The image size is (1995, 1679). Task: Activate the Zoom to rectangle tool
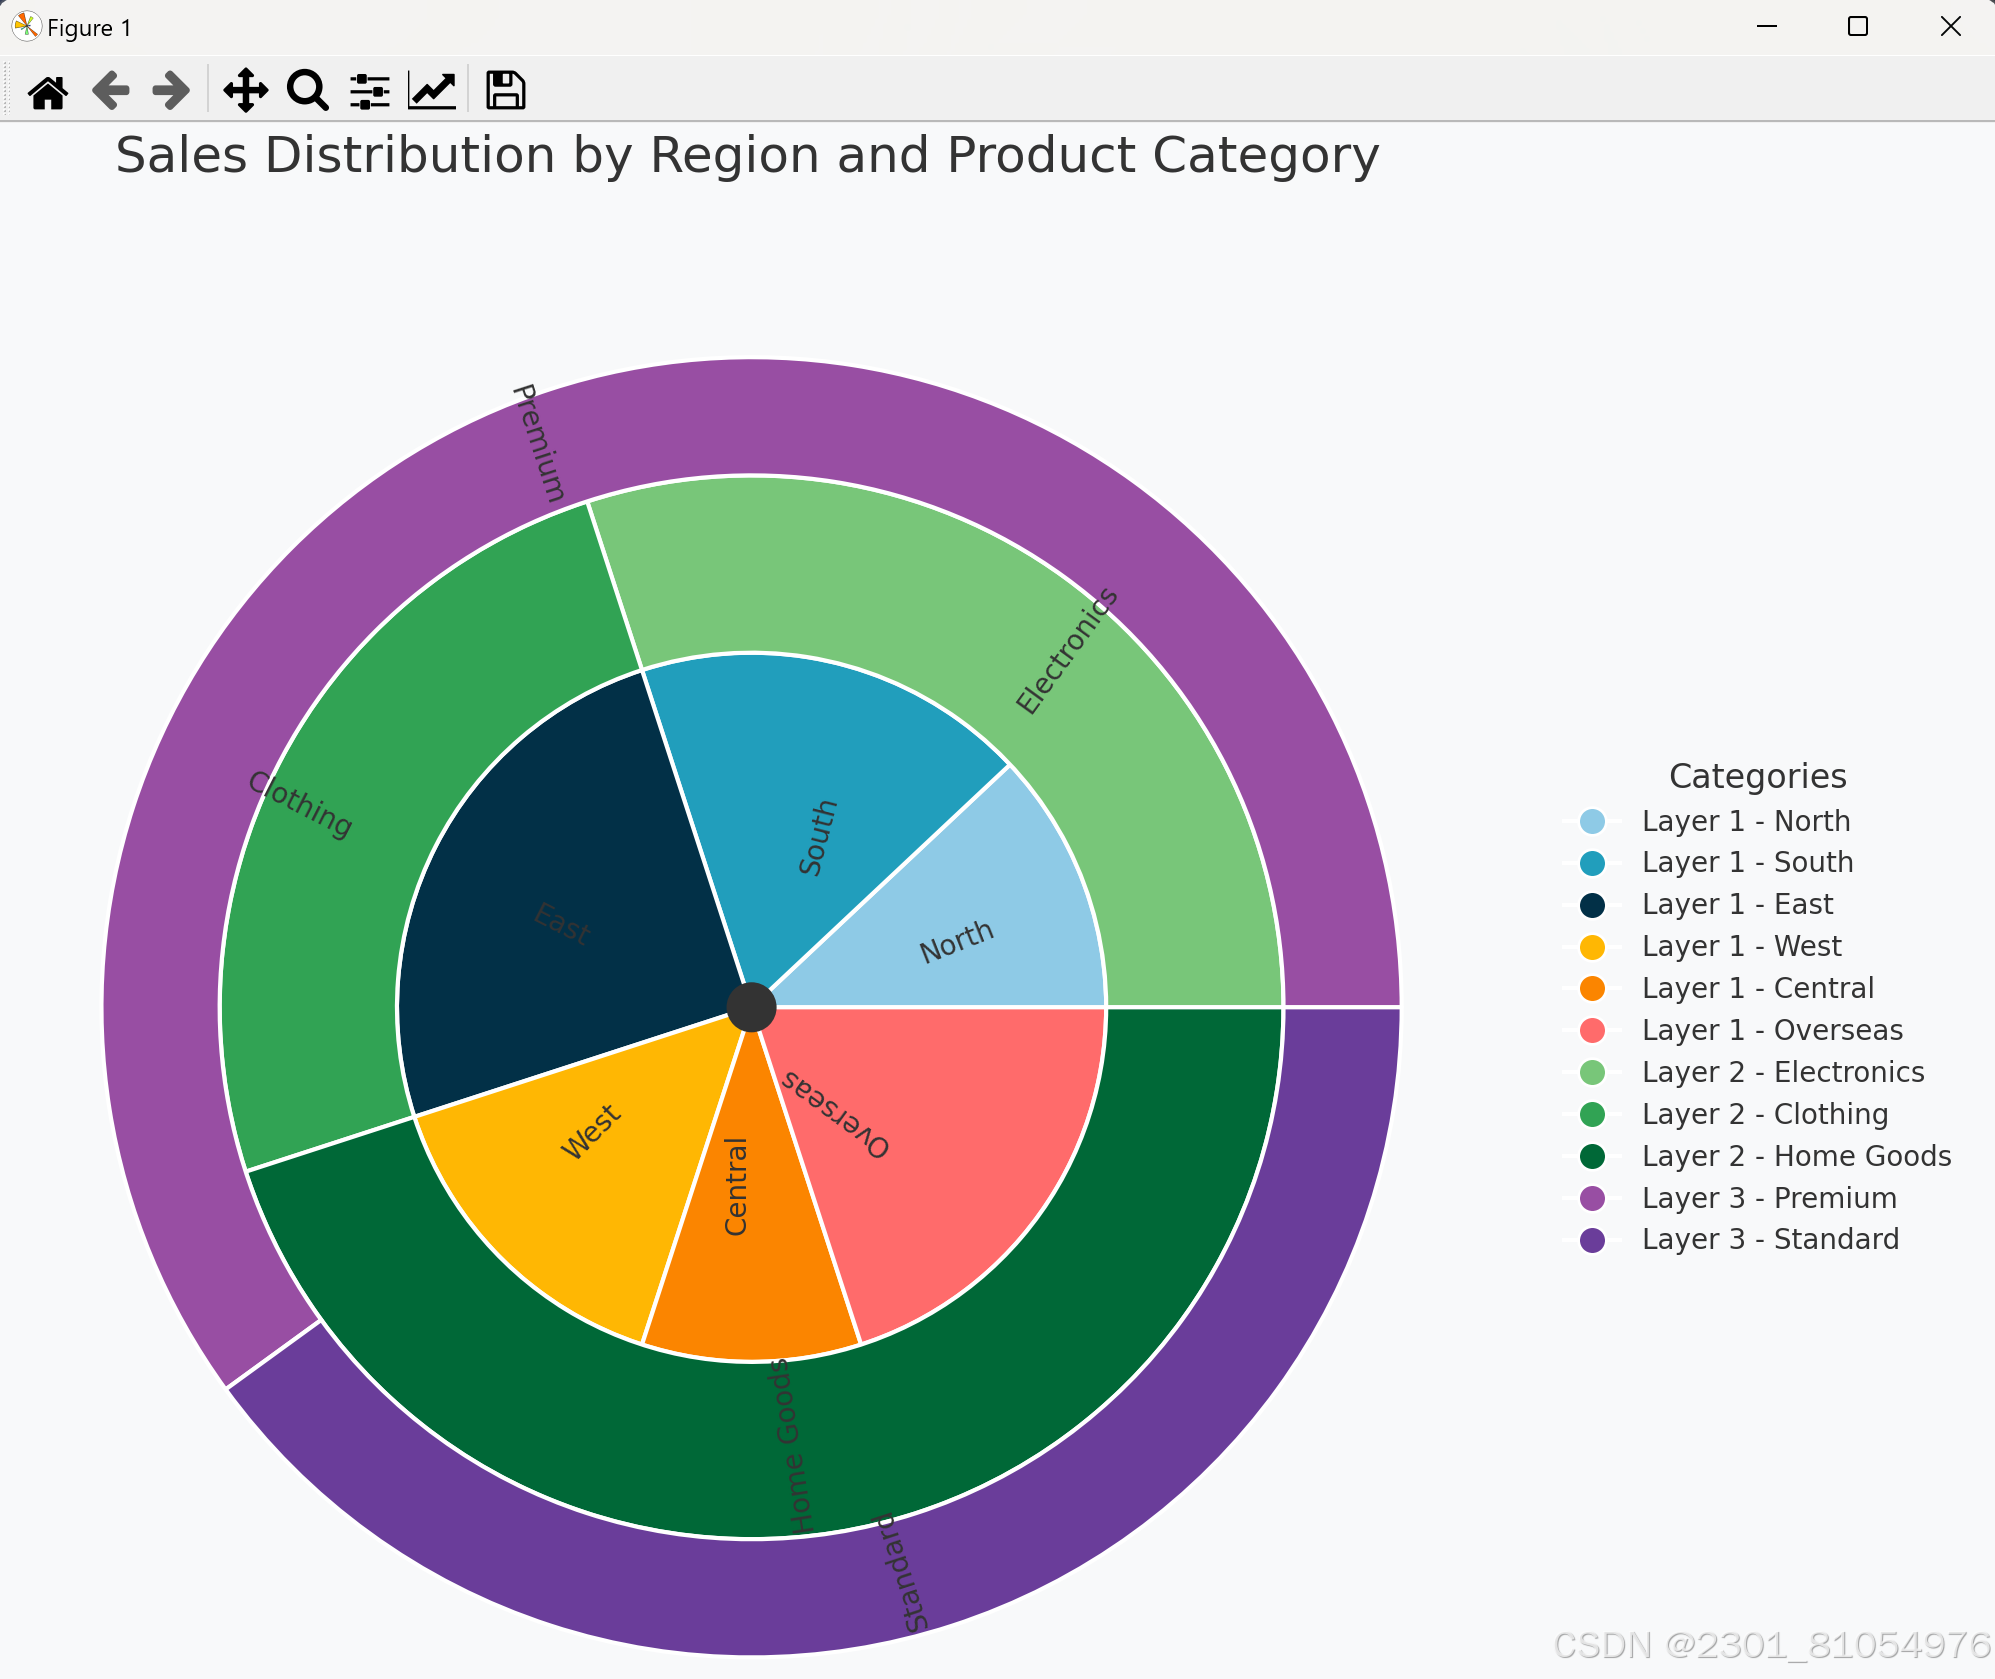coord(307,91)
